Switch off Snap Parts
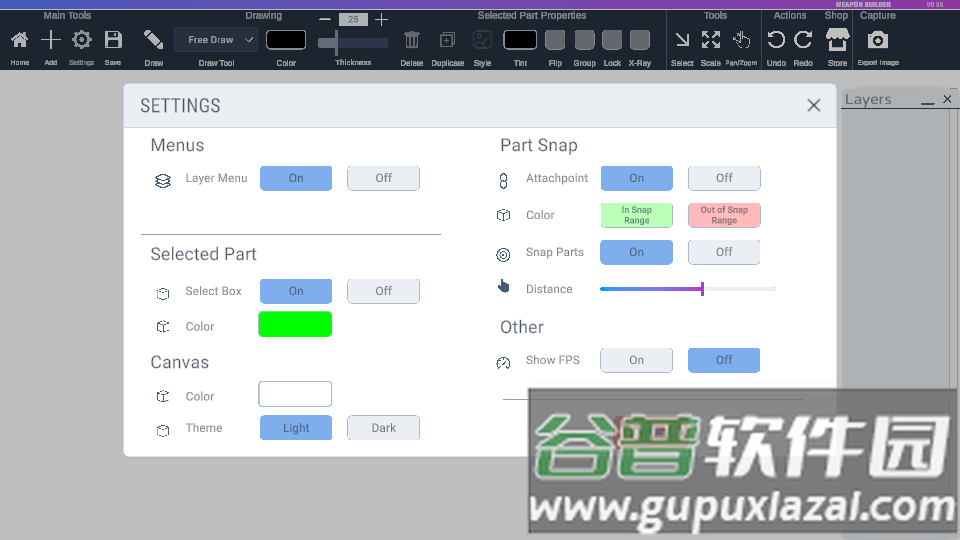The height and width of the screenshot is (540, 960). coord(724,252)
